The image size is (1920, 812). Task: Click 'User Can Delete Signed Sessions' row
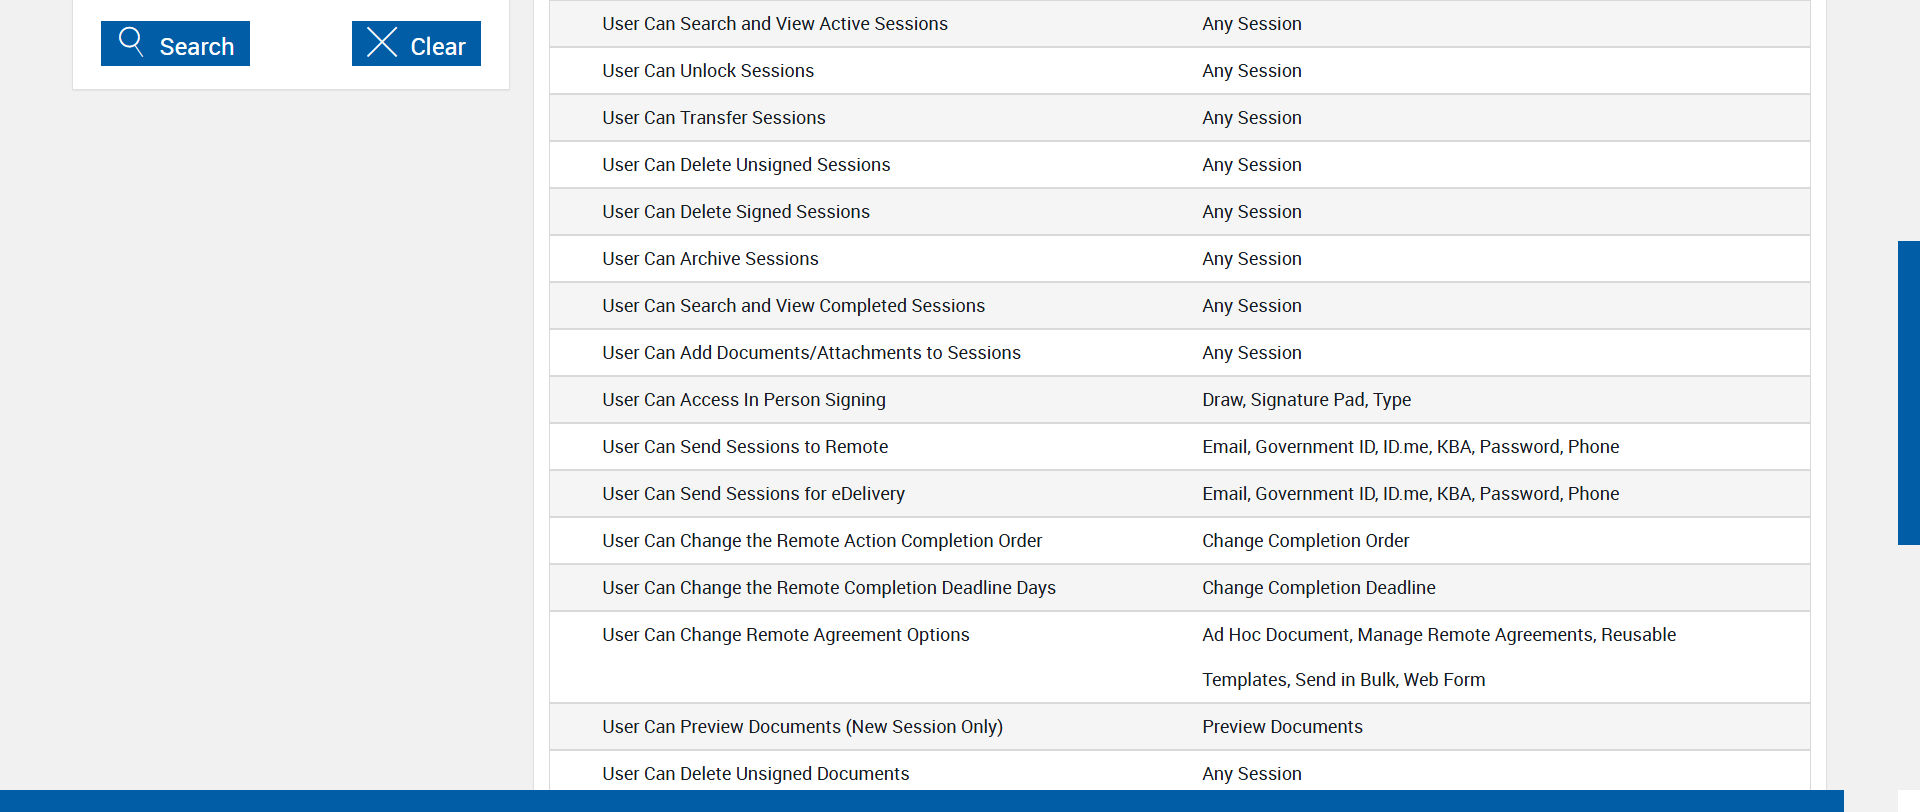point(736,212)
